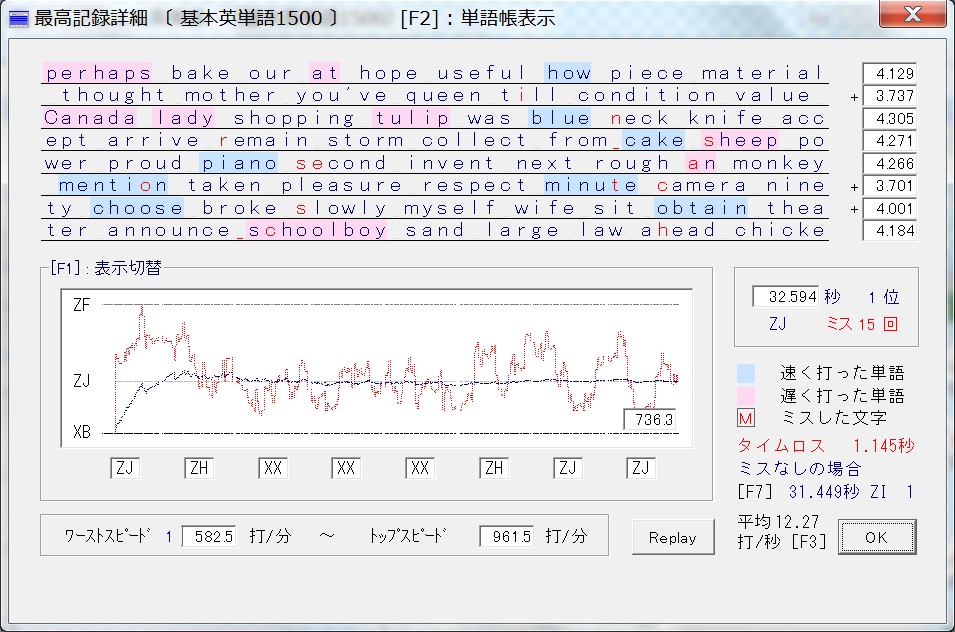Select the worst speed 582.5 field
955x632 pixels.
(210, 537)
